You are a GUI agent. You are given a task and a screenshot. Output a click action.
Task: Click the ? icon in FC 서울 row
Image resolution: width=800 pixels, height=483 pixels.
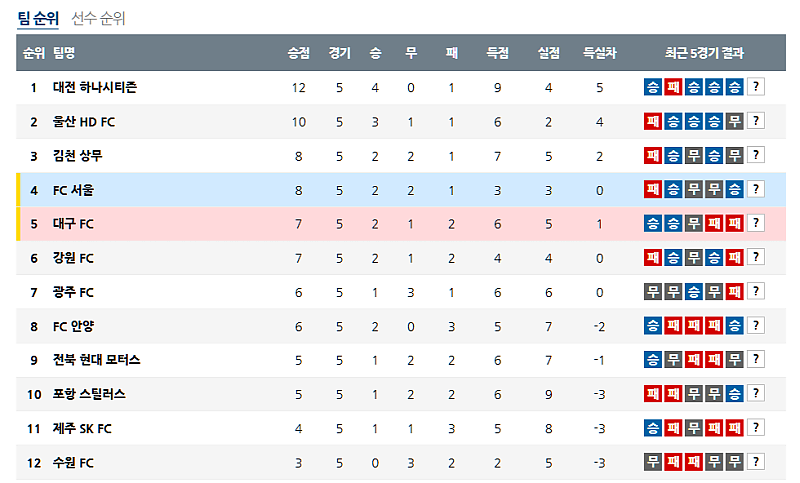tap(756, 189)
